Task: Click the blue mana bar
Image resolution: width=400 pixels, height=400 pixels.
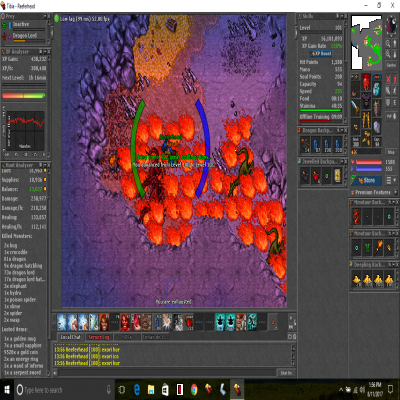Action: coord(369,169)
